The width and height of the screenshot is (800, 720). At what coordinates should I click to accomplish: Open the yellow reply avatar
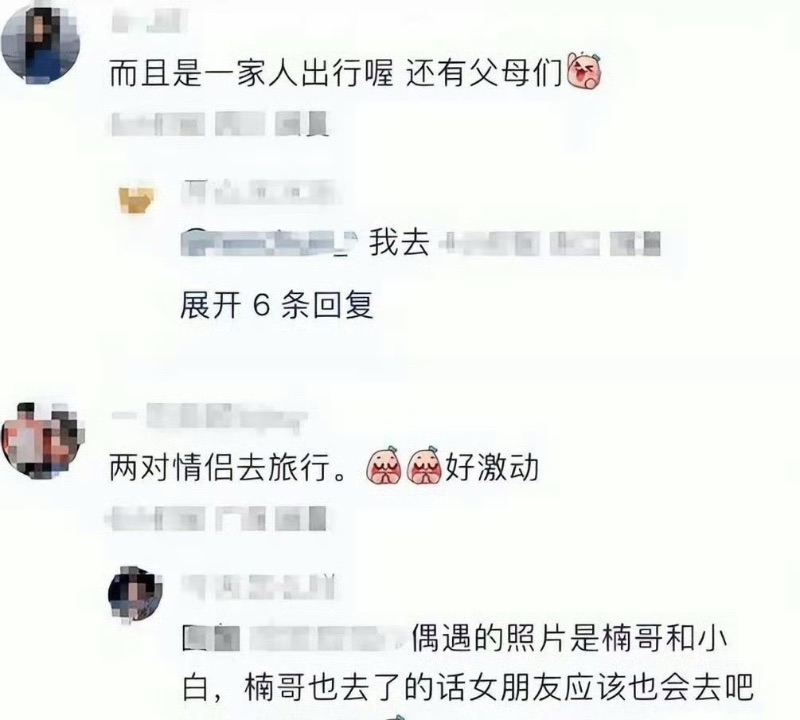[x=136, y=200]
